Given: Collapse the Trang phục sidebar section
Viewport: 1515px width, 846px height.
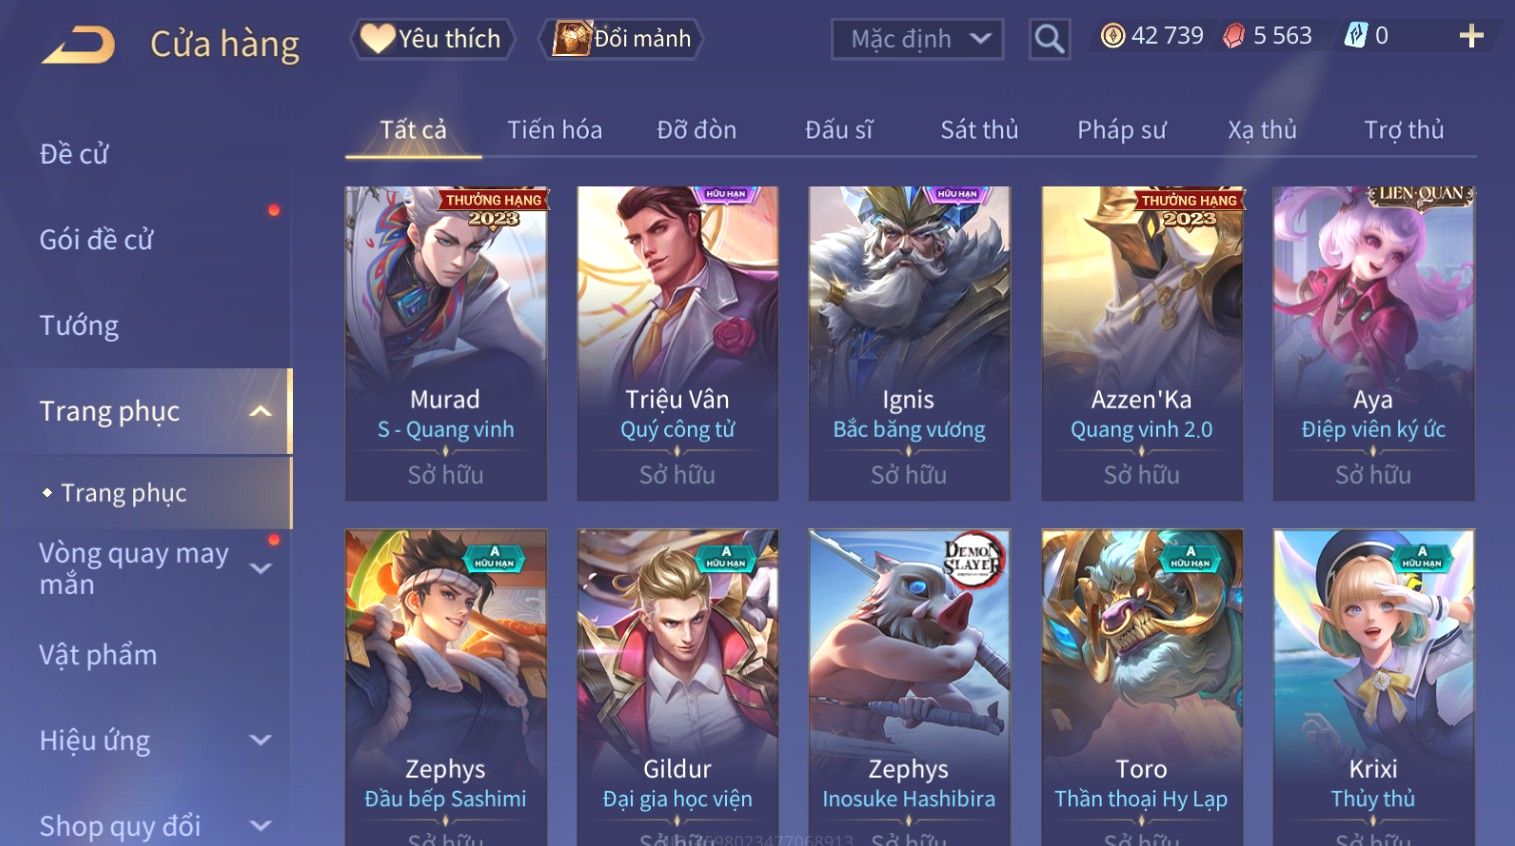Looking at the screenshot, I should [261, 411].
